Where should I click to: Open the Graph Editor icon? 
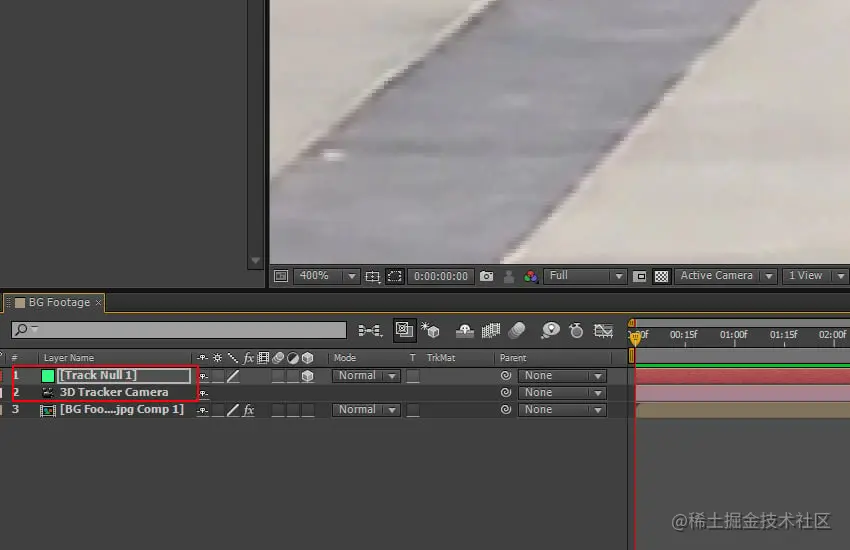(x=603, y=330)
